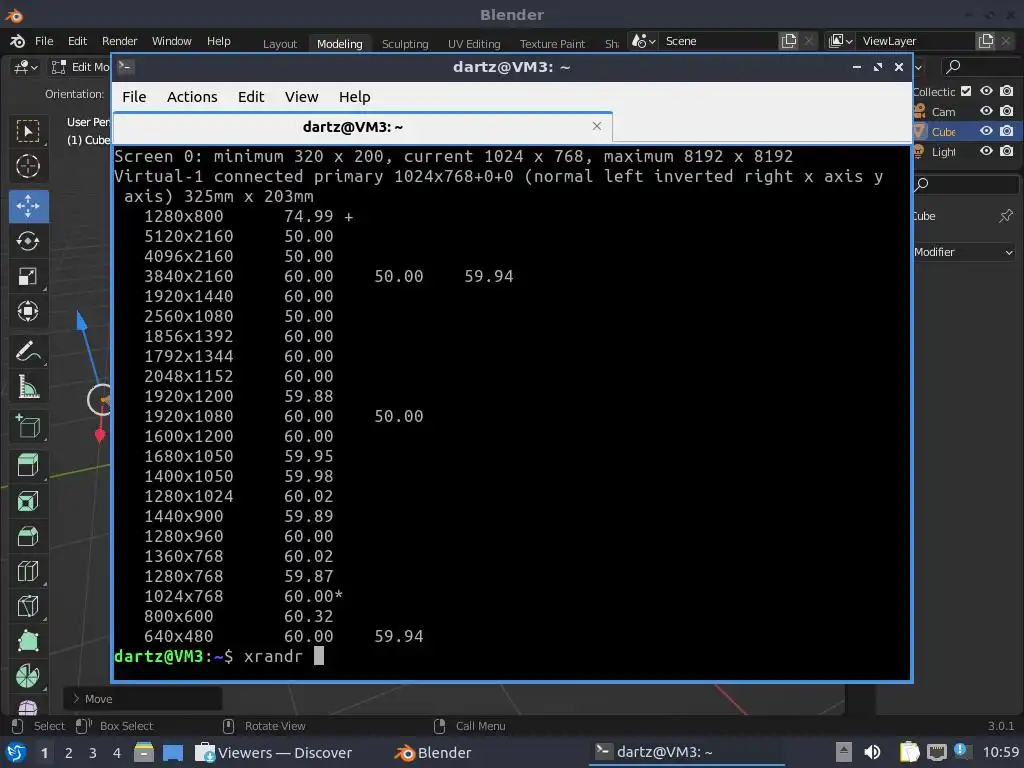
Task: Open the Edit Mode dropdown
Action: (80, 67)
